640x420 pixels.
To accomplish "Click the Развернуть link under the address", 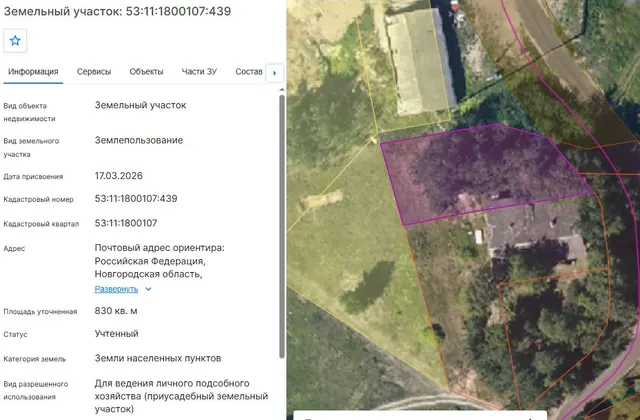I will pos(116,289).
